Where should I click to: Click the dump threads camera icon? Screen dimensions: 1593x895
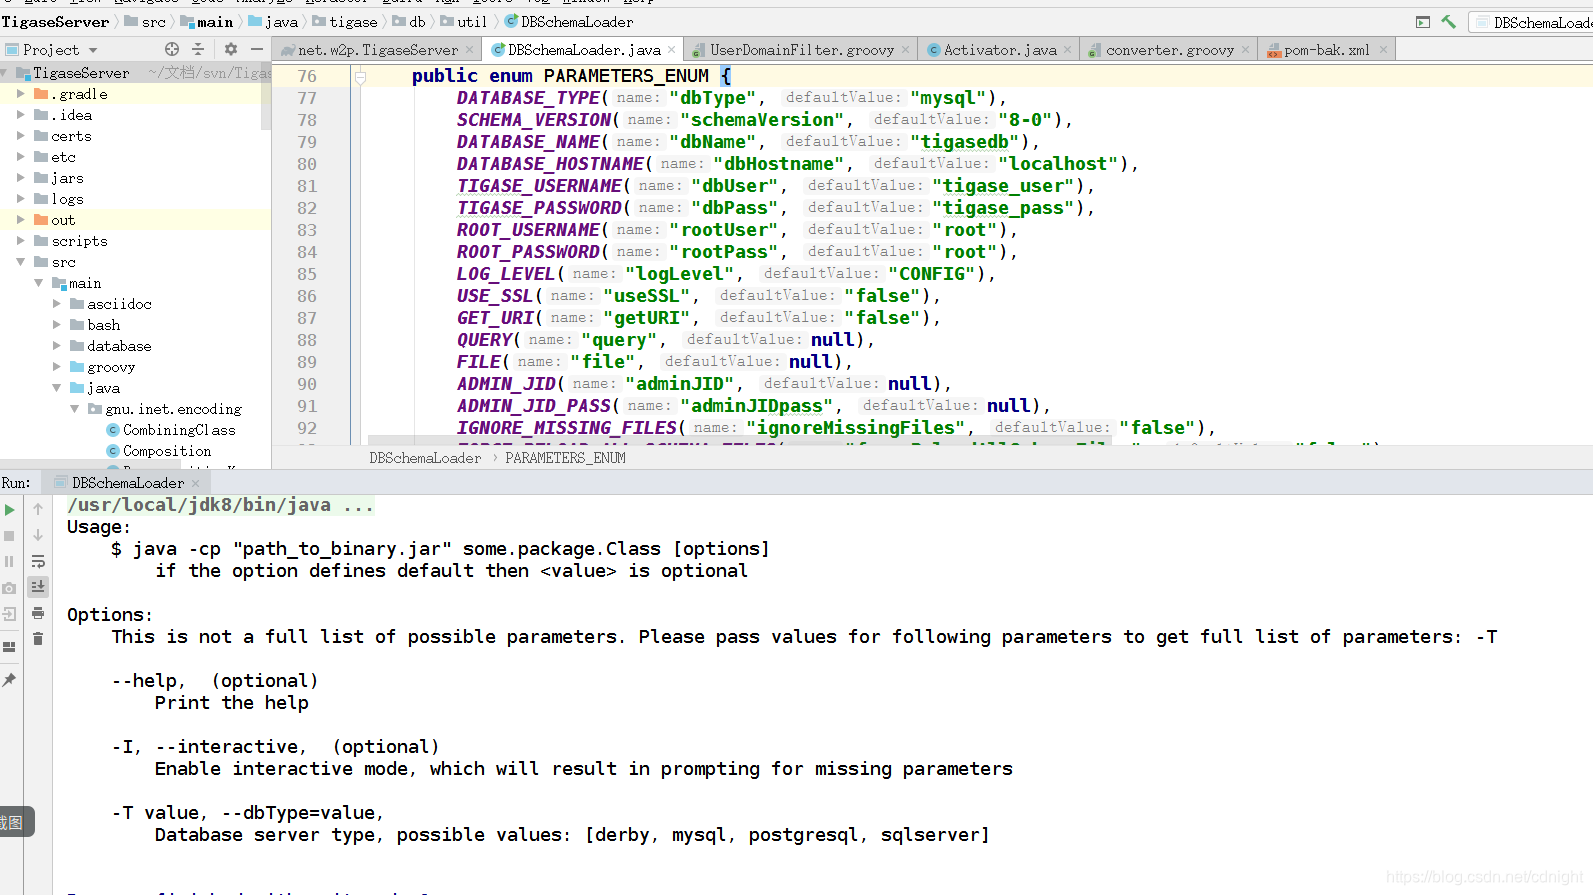click(x=10, y=588)
